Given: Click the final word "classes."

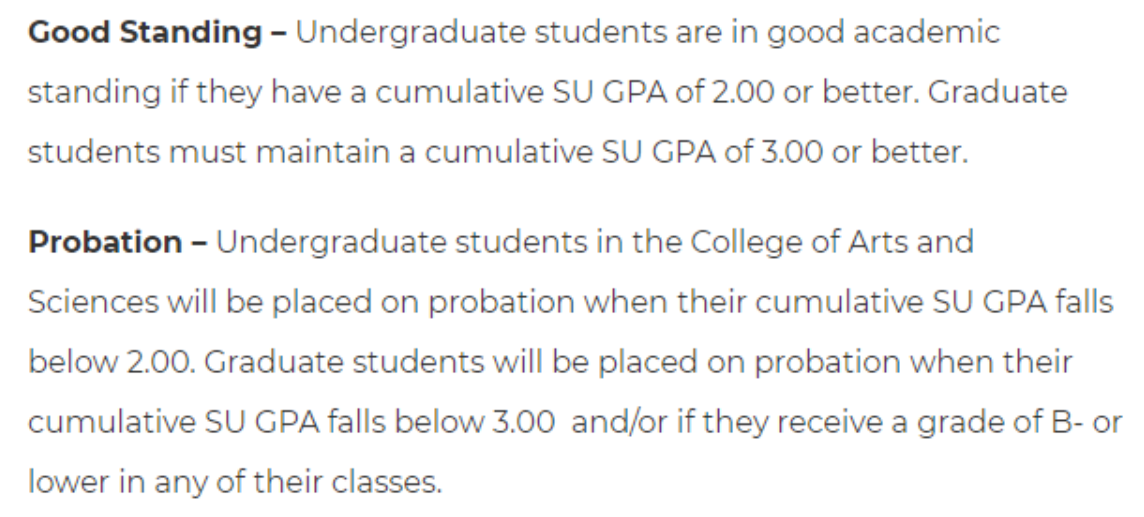Looking at the screenshot, I should (384, 484).
